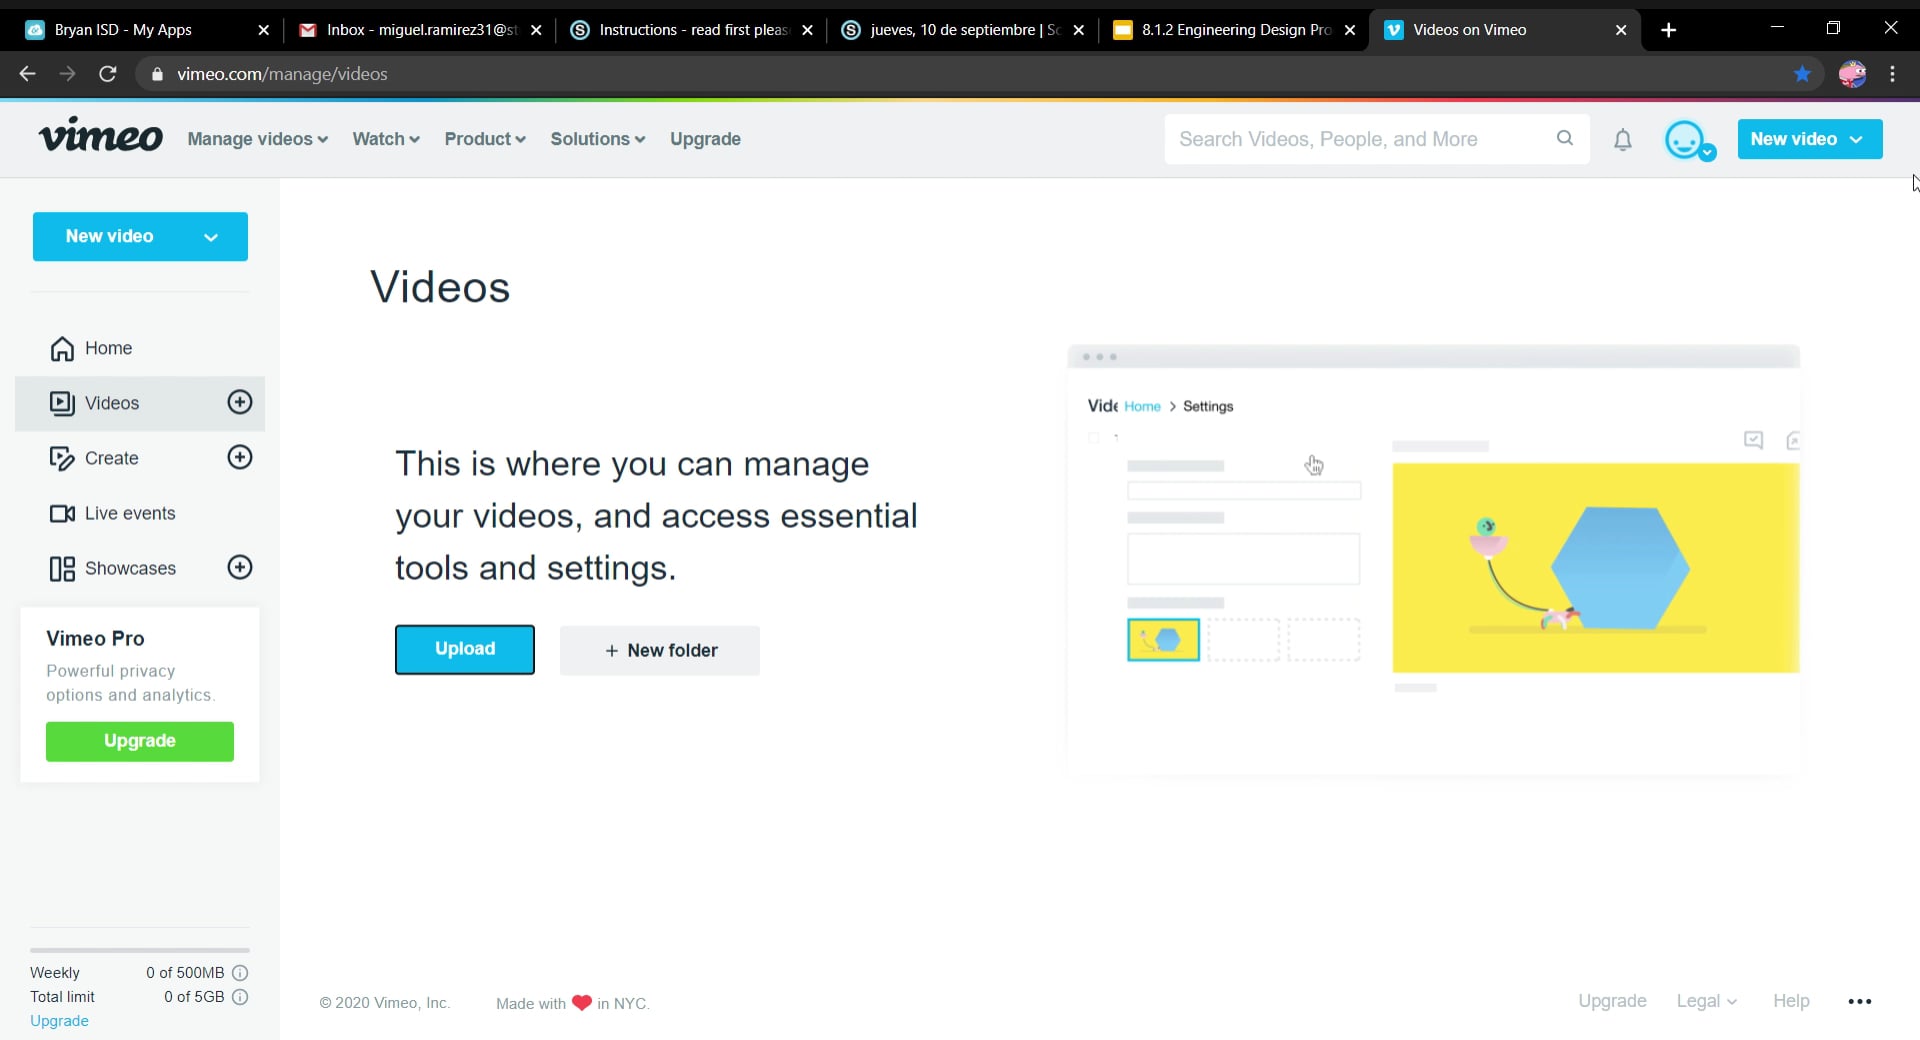Click the address bar URL
1920x1040 pixels.
point(282,74)
